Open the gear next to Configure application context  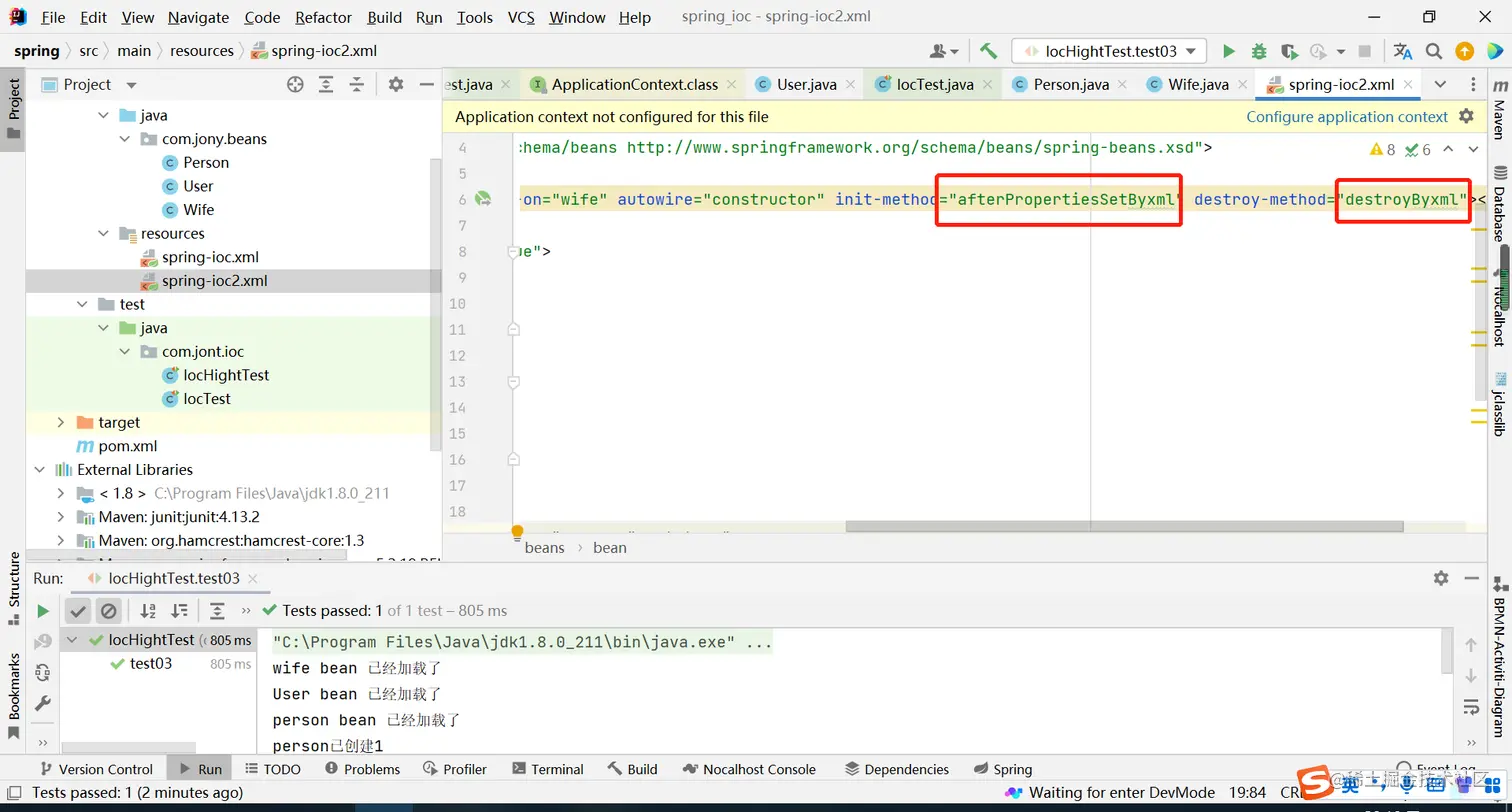pyautogui.click(x=1466, y=116)
